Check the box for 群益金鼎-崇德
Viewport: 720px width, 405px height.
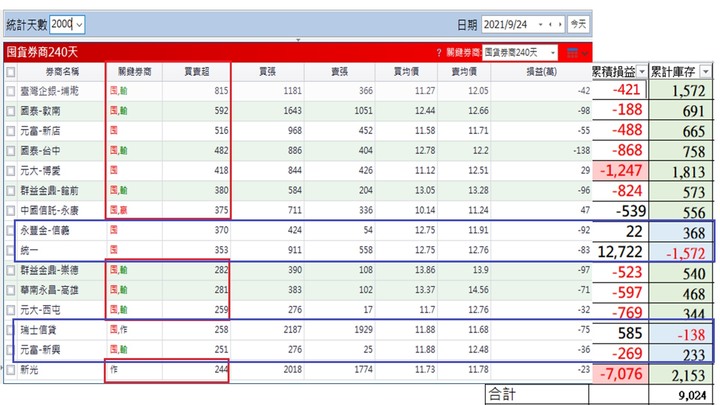[11, 270]
